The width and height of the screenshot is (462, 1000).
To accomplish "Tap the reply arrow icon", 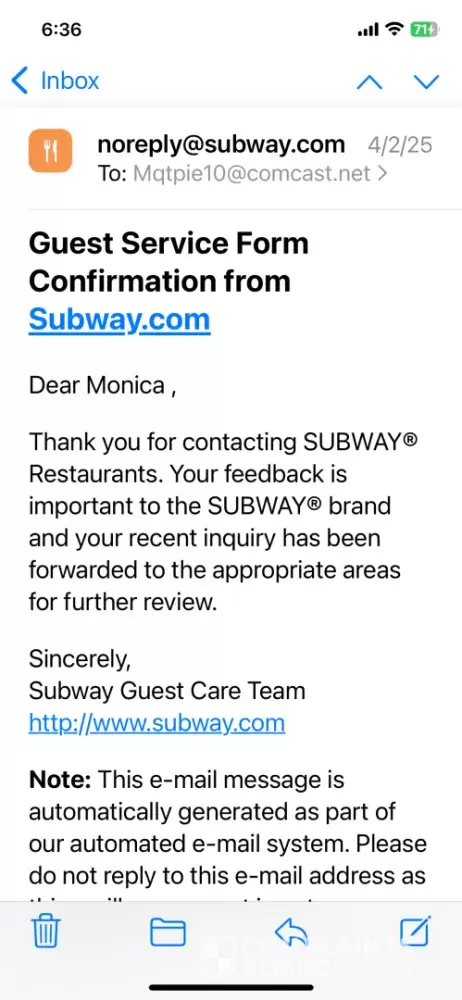I will 291,934.
